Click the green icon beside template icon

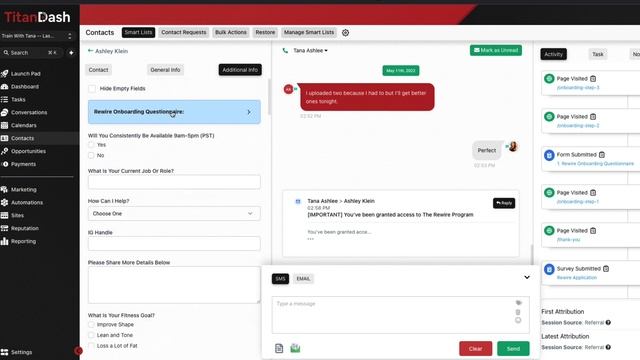pos(295,348)
